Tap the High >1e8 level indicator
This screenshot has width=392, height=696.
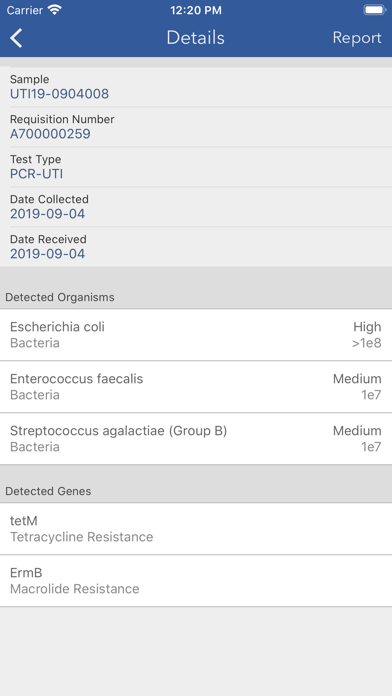click(x=367, y=335)
